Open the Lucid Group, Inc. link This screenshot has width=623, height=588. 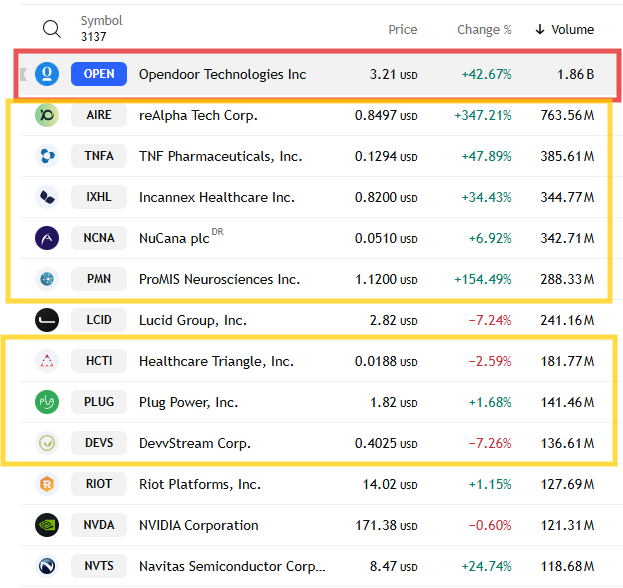193,320
